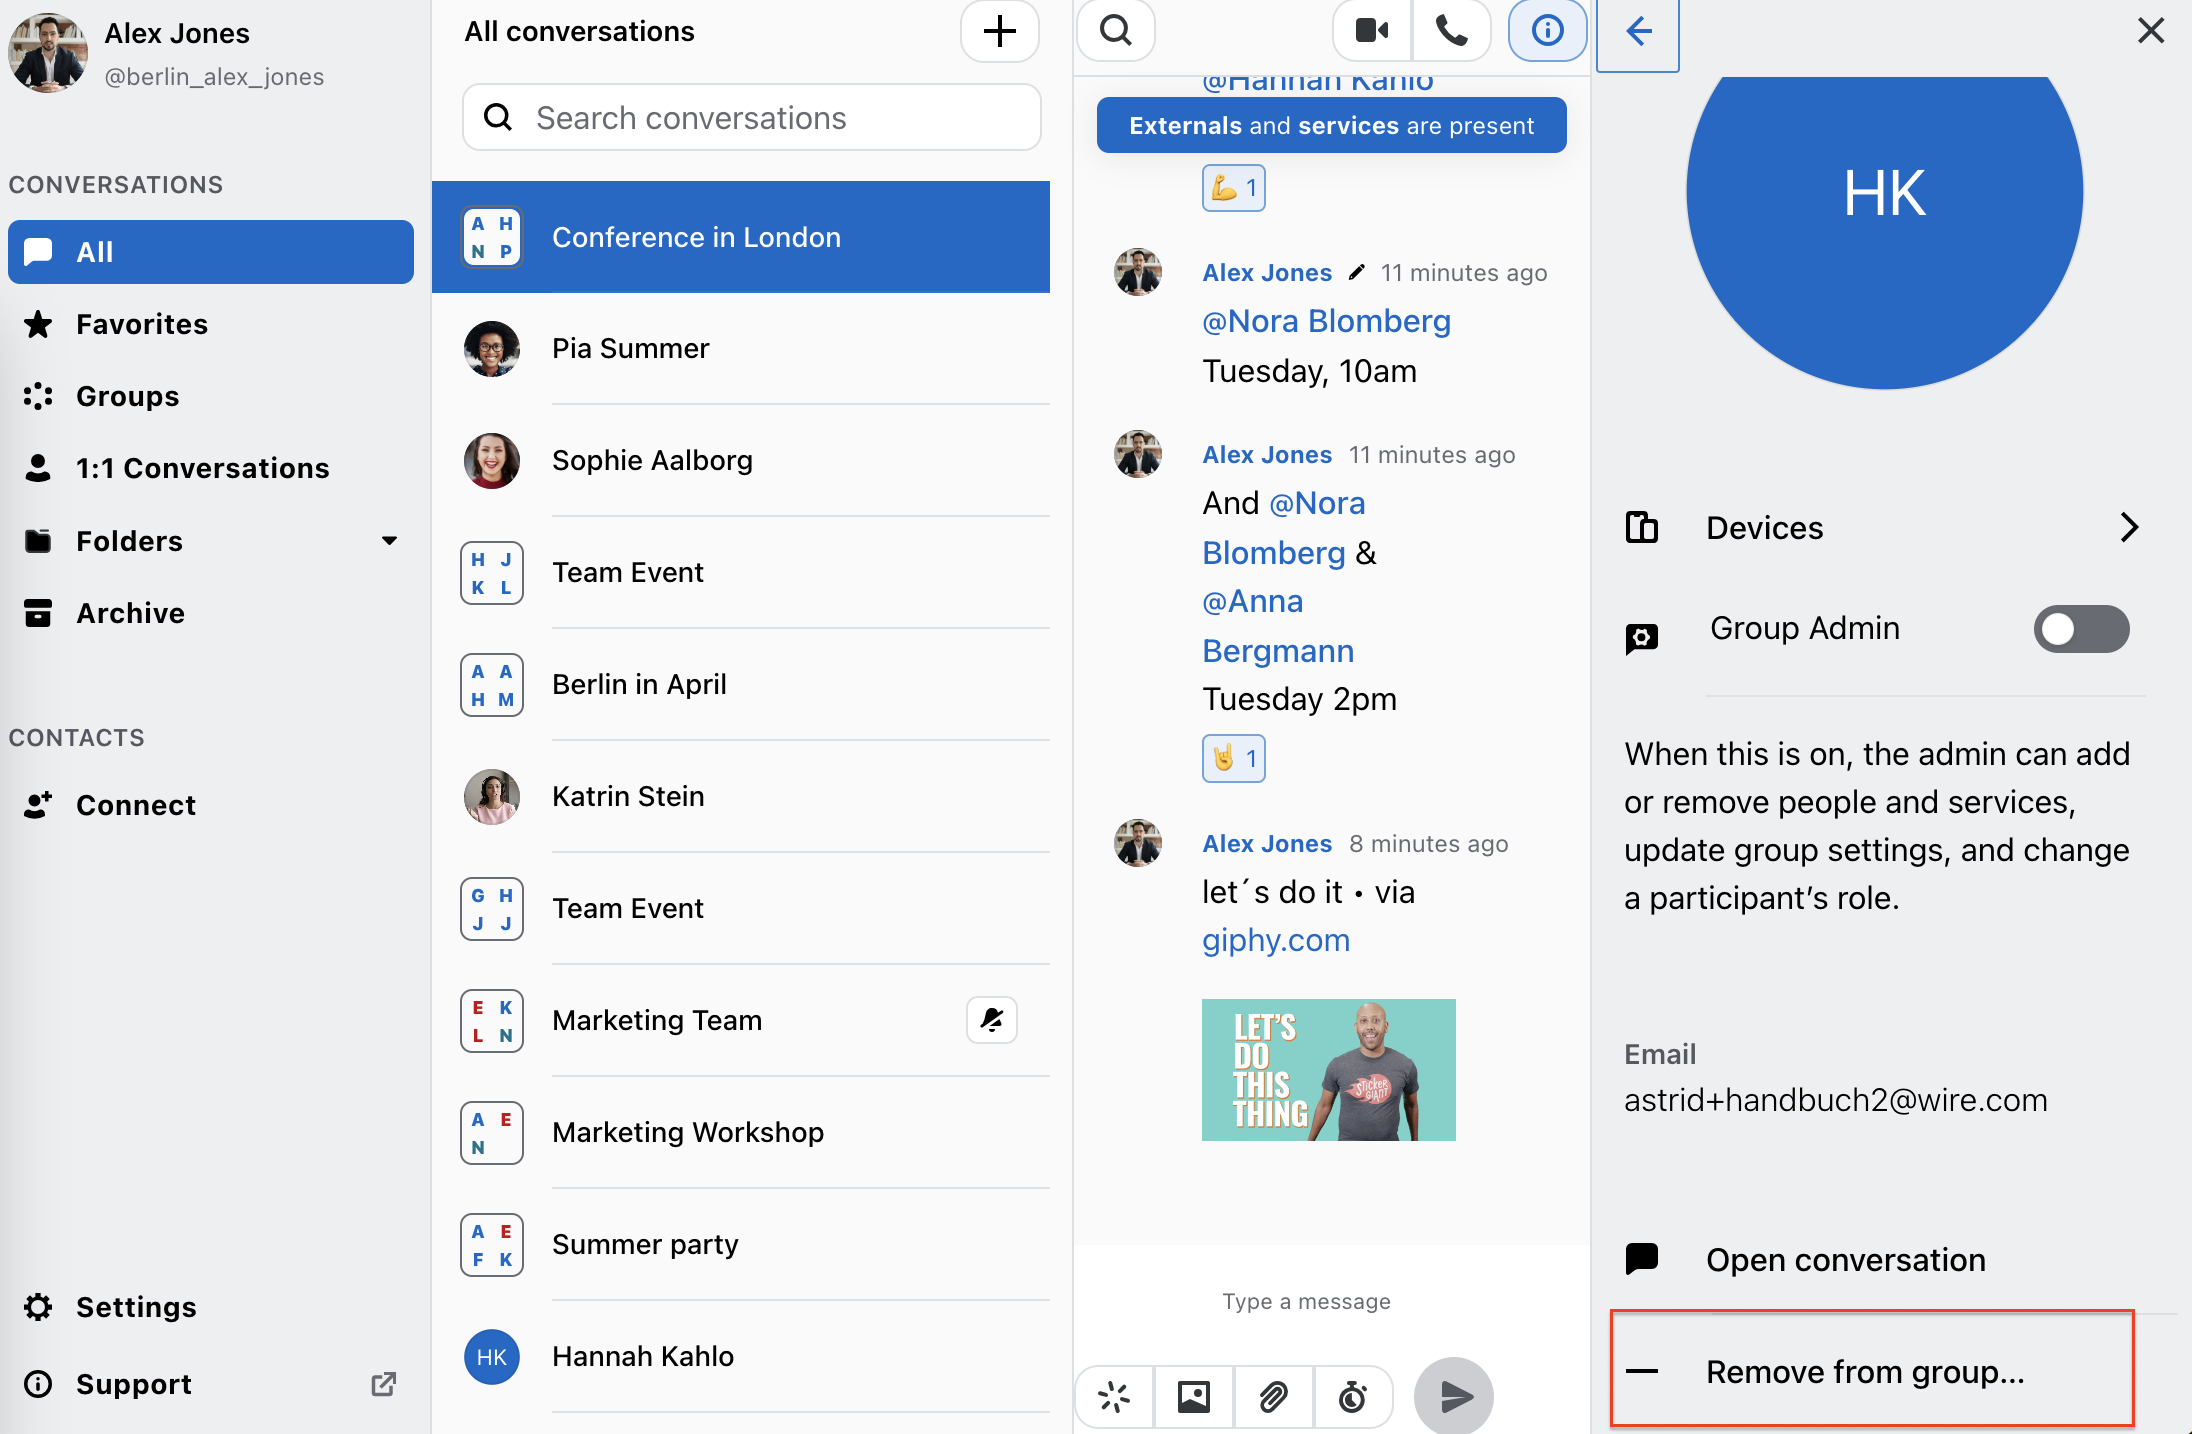
Task: Open the Favorites section
Action: [x=211, y=324]
